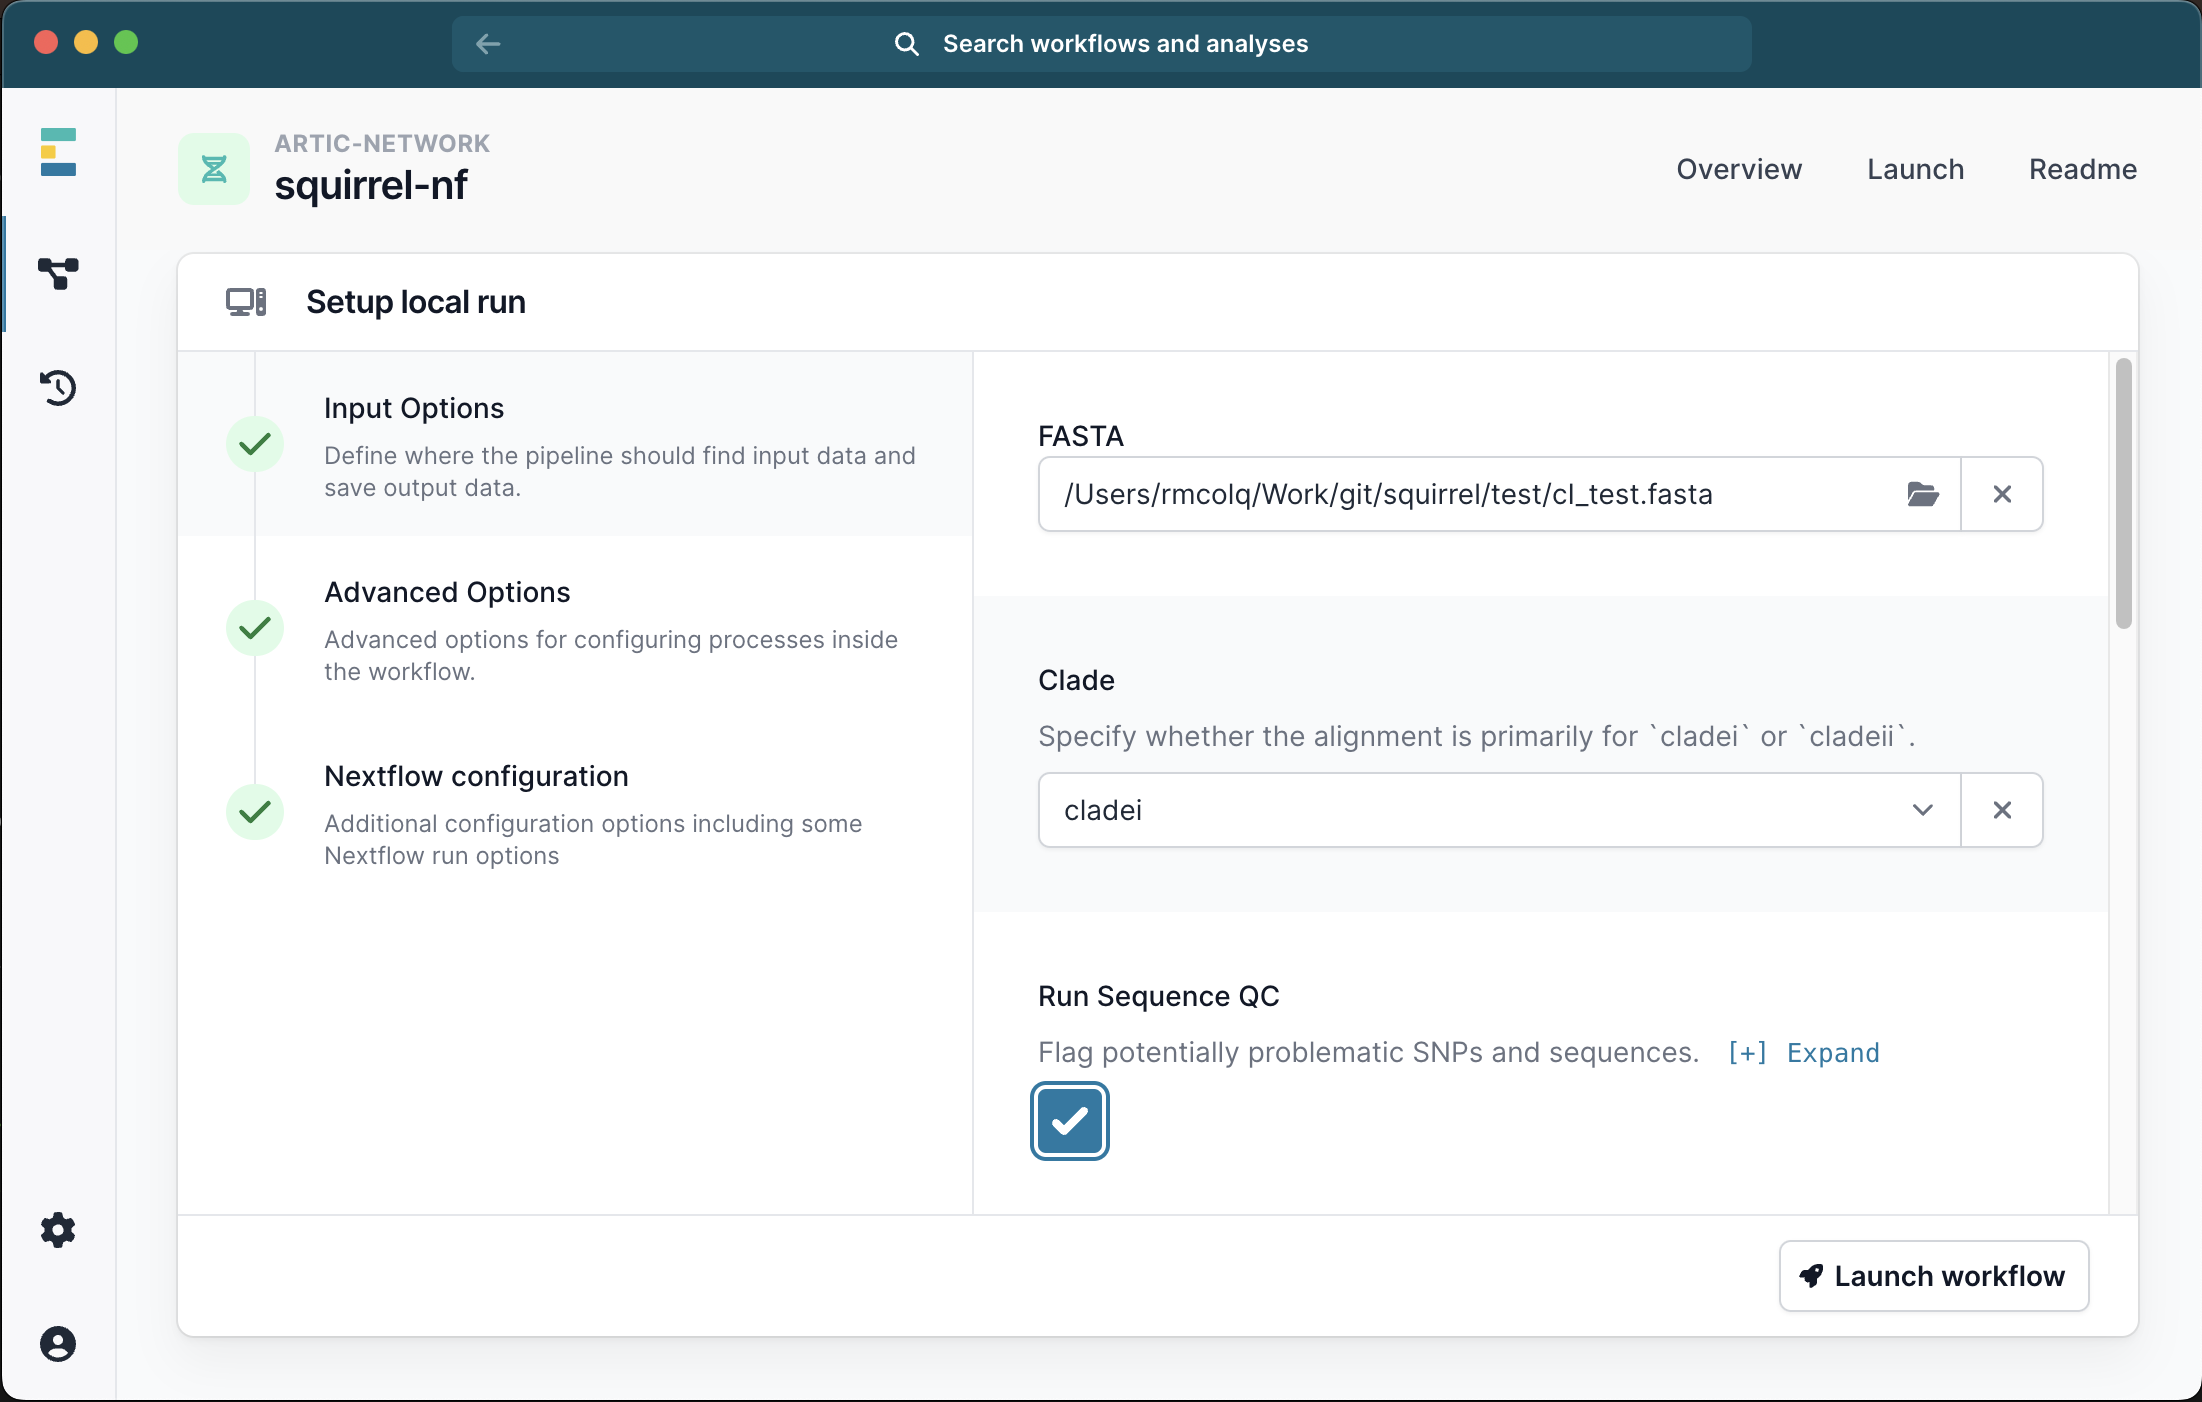Clear the FASTA file path
Screen dimensions: 2202x1402
click(2002, 494)
